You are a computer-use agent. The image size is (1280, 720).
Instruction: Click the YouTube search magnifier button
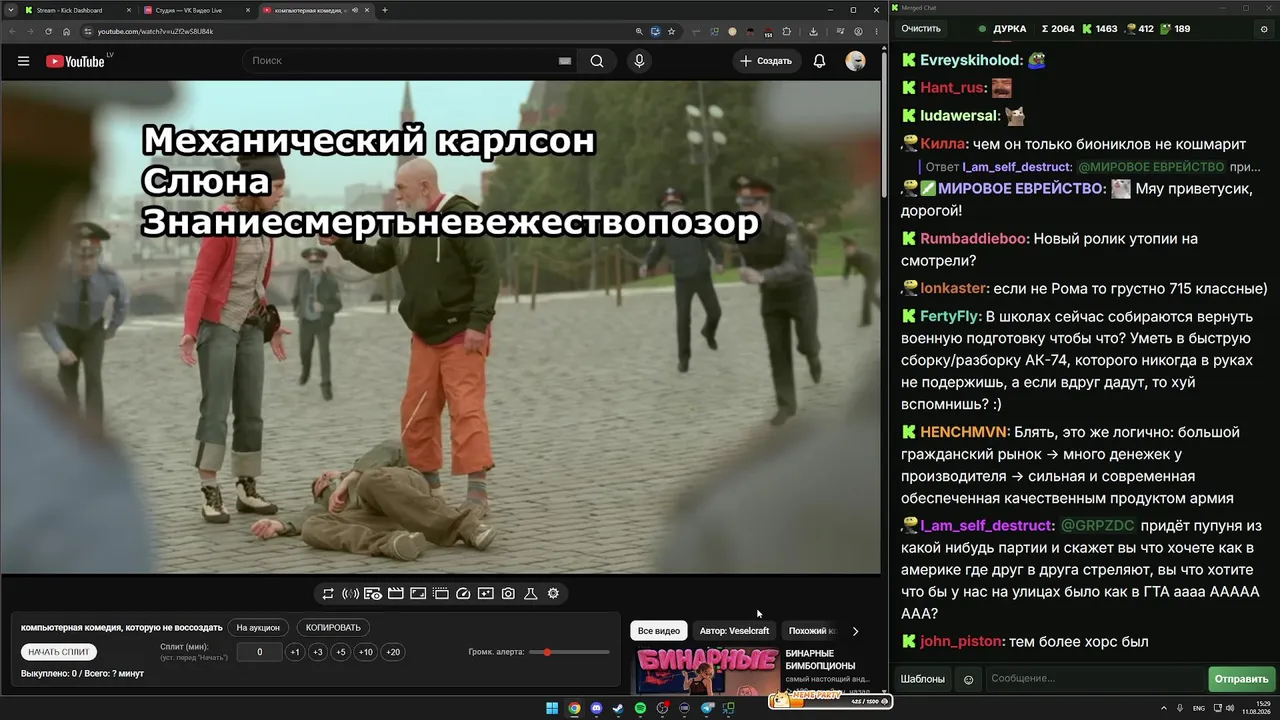pyautogui.click(x=597, y=61)
